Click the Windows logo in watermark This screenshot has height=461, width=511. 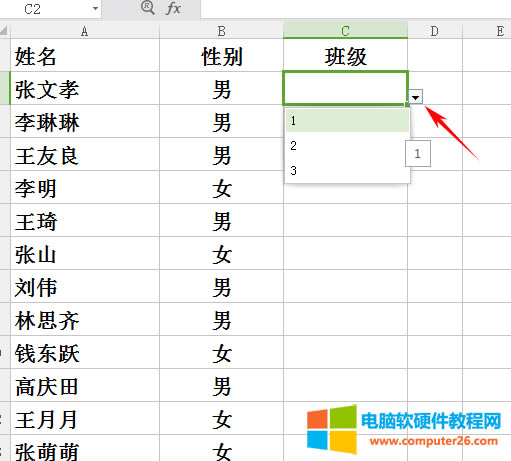tap(332, 430)
